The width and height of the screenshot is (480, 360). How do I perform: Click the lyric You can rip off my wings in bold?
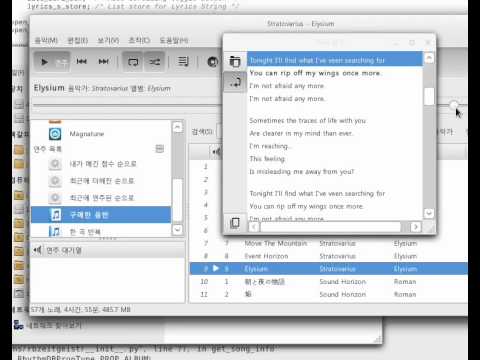315,73
